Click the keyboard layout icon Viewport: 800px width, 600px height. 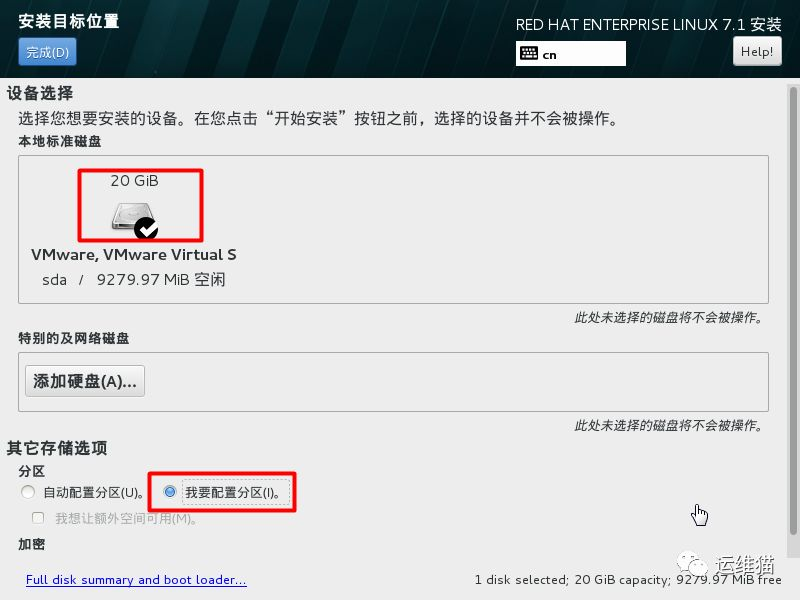coord(529,54)
